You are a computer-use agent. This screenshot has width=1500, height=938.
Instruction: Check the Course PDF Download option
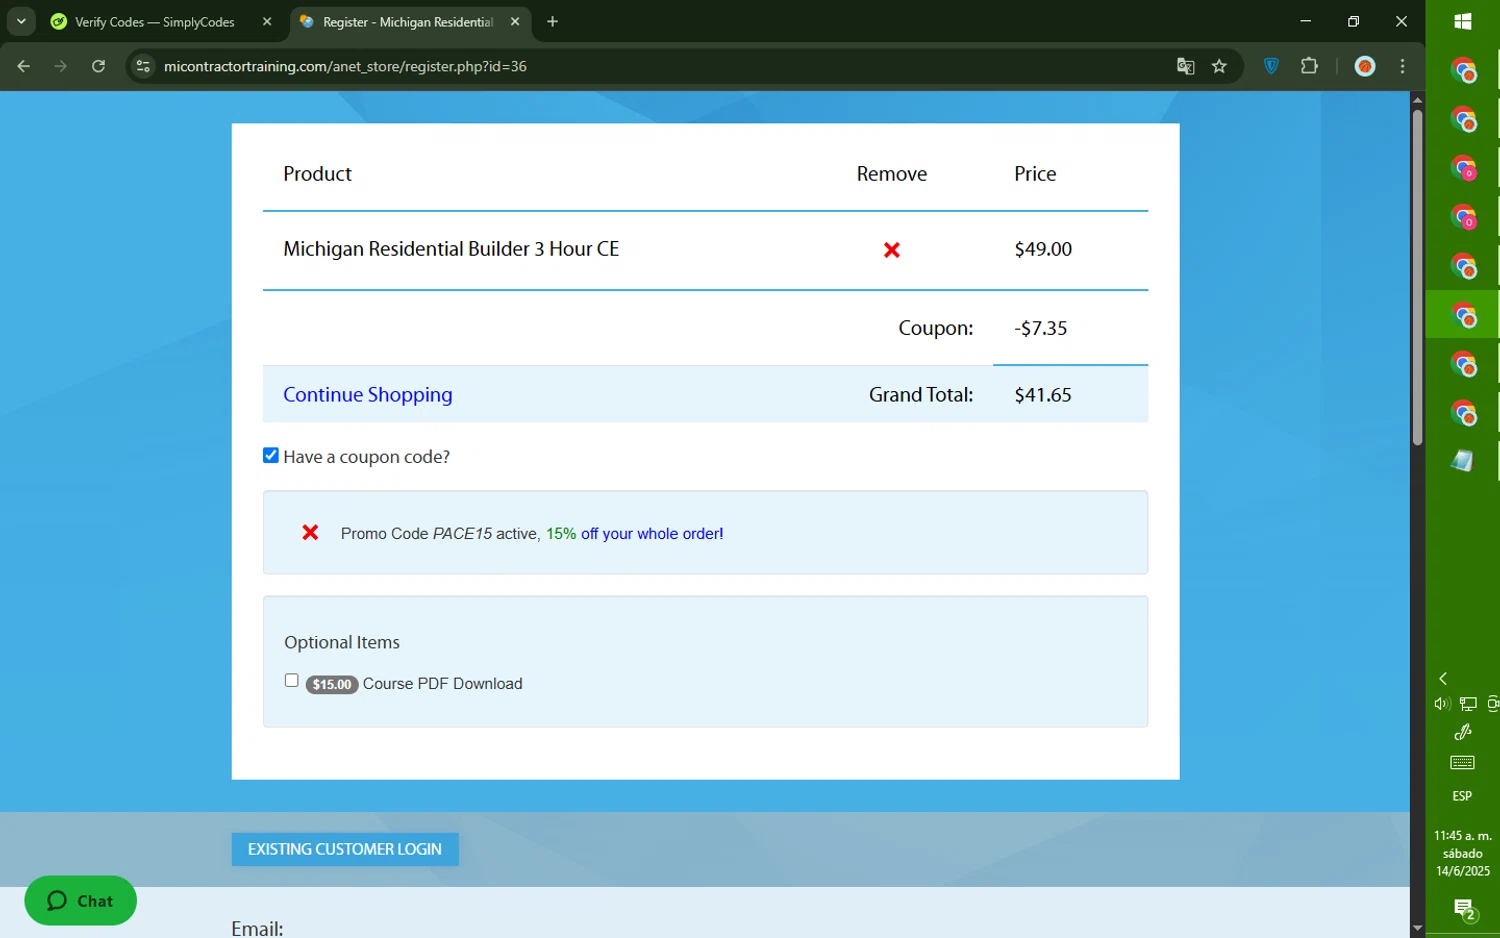click(291, 680)
